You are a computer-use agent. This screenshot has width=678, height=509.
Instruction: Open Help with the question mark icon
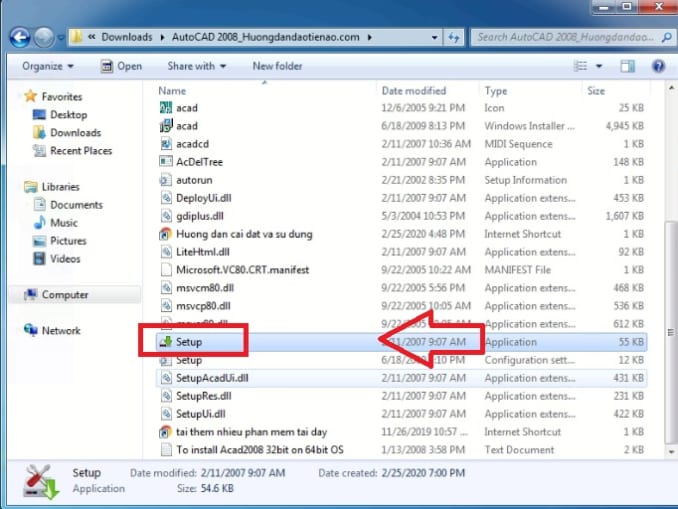pyautogui.click(x=658, y=66)
